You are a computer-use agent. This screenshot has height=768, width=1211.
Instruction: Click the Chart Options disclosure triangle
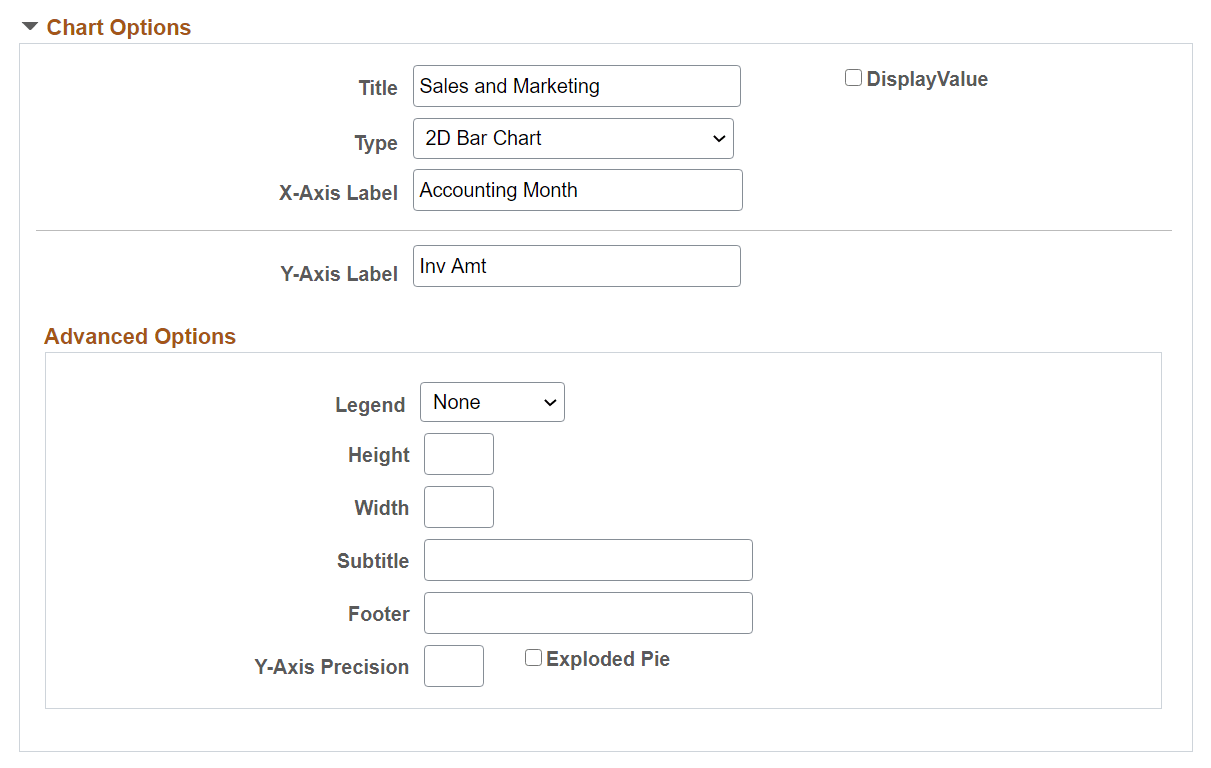tap(30, 27)
